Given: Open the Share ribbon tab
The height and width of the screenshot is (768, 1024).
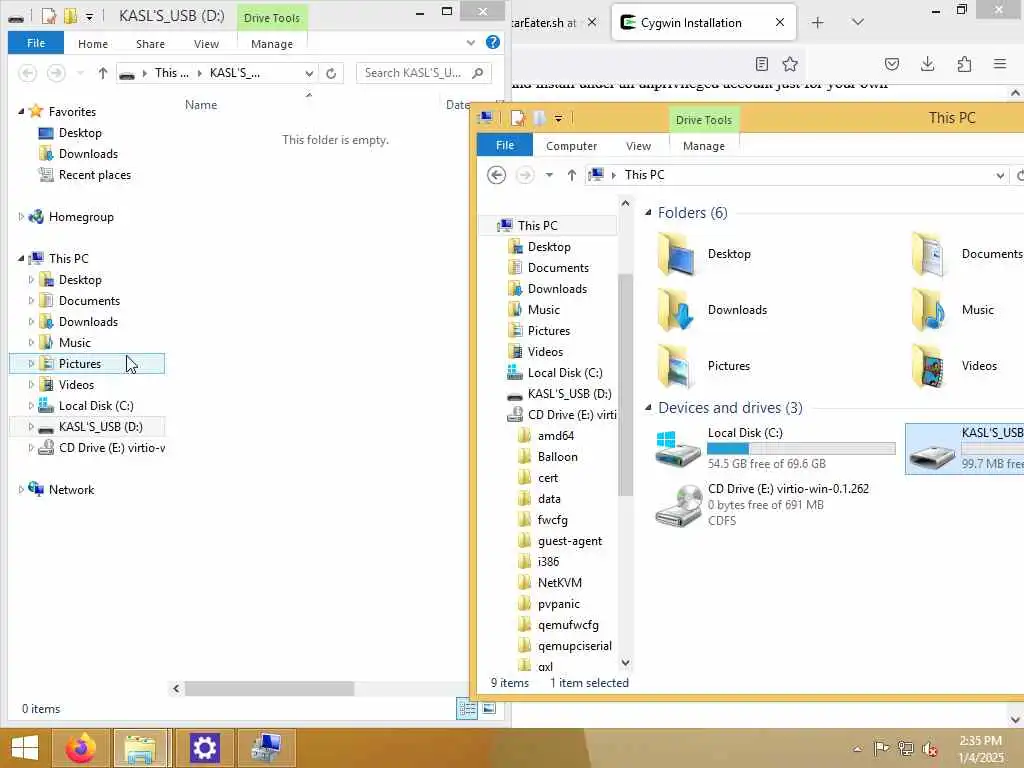Looking at the screenshot, I should point(150,44).
